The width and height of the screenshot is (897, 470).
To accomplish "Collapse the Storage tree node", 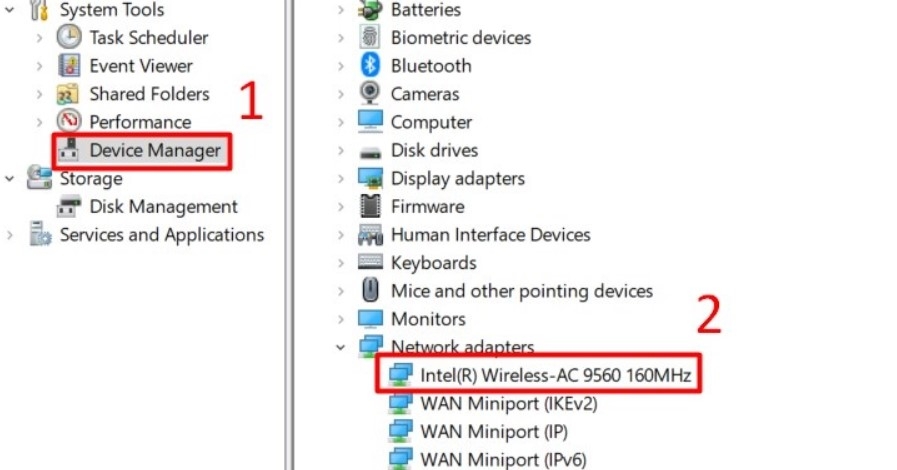I will tap(11, 179).
